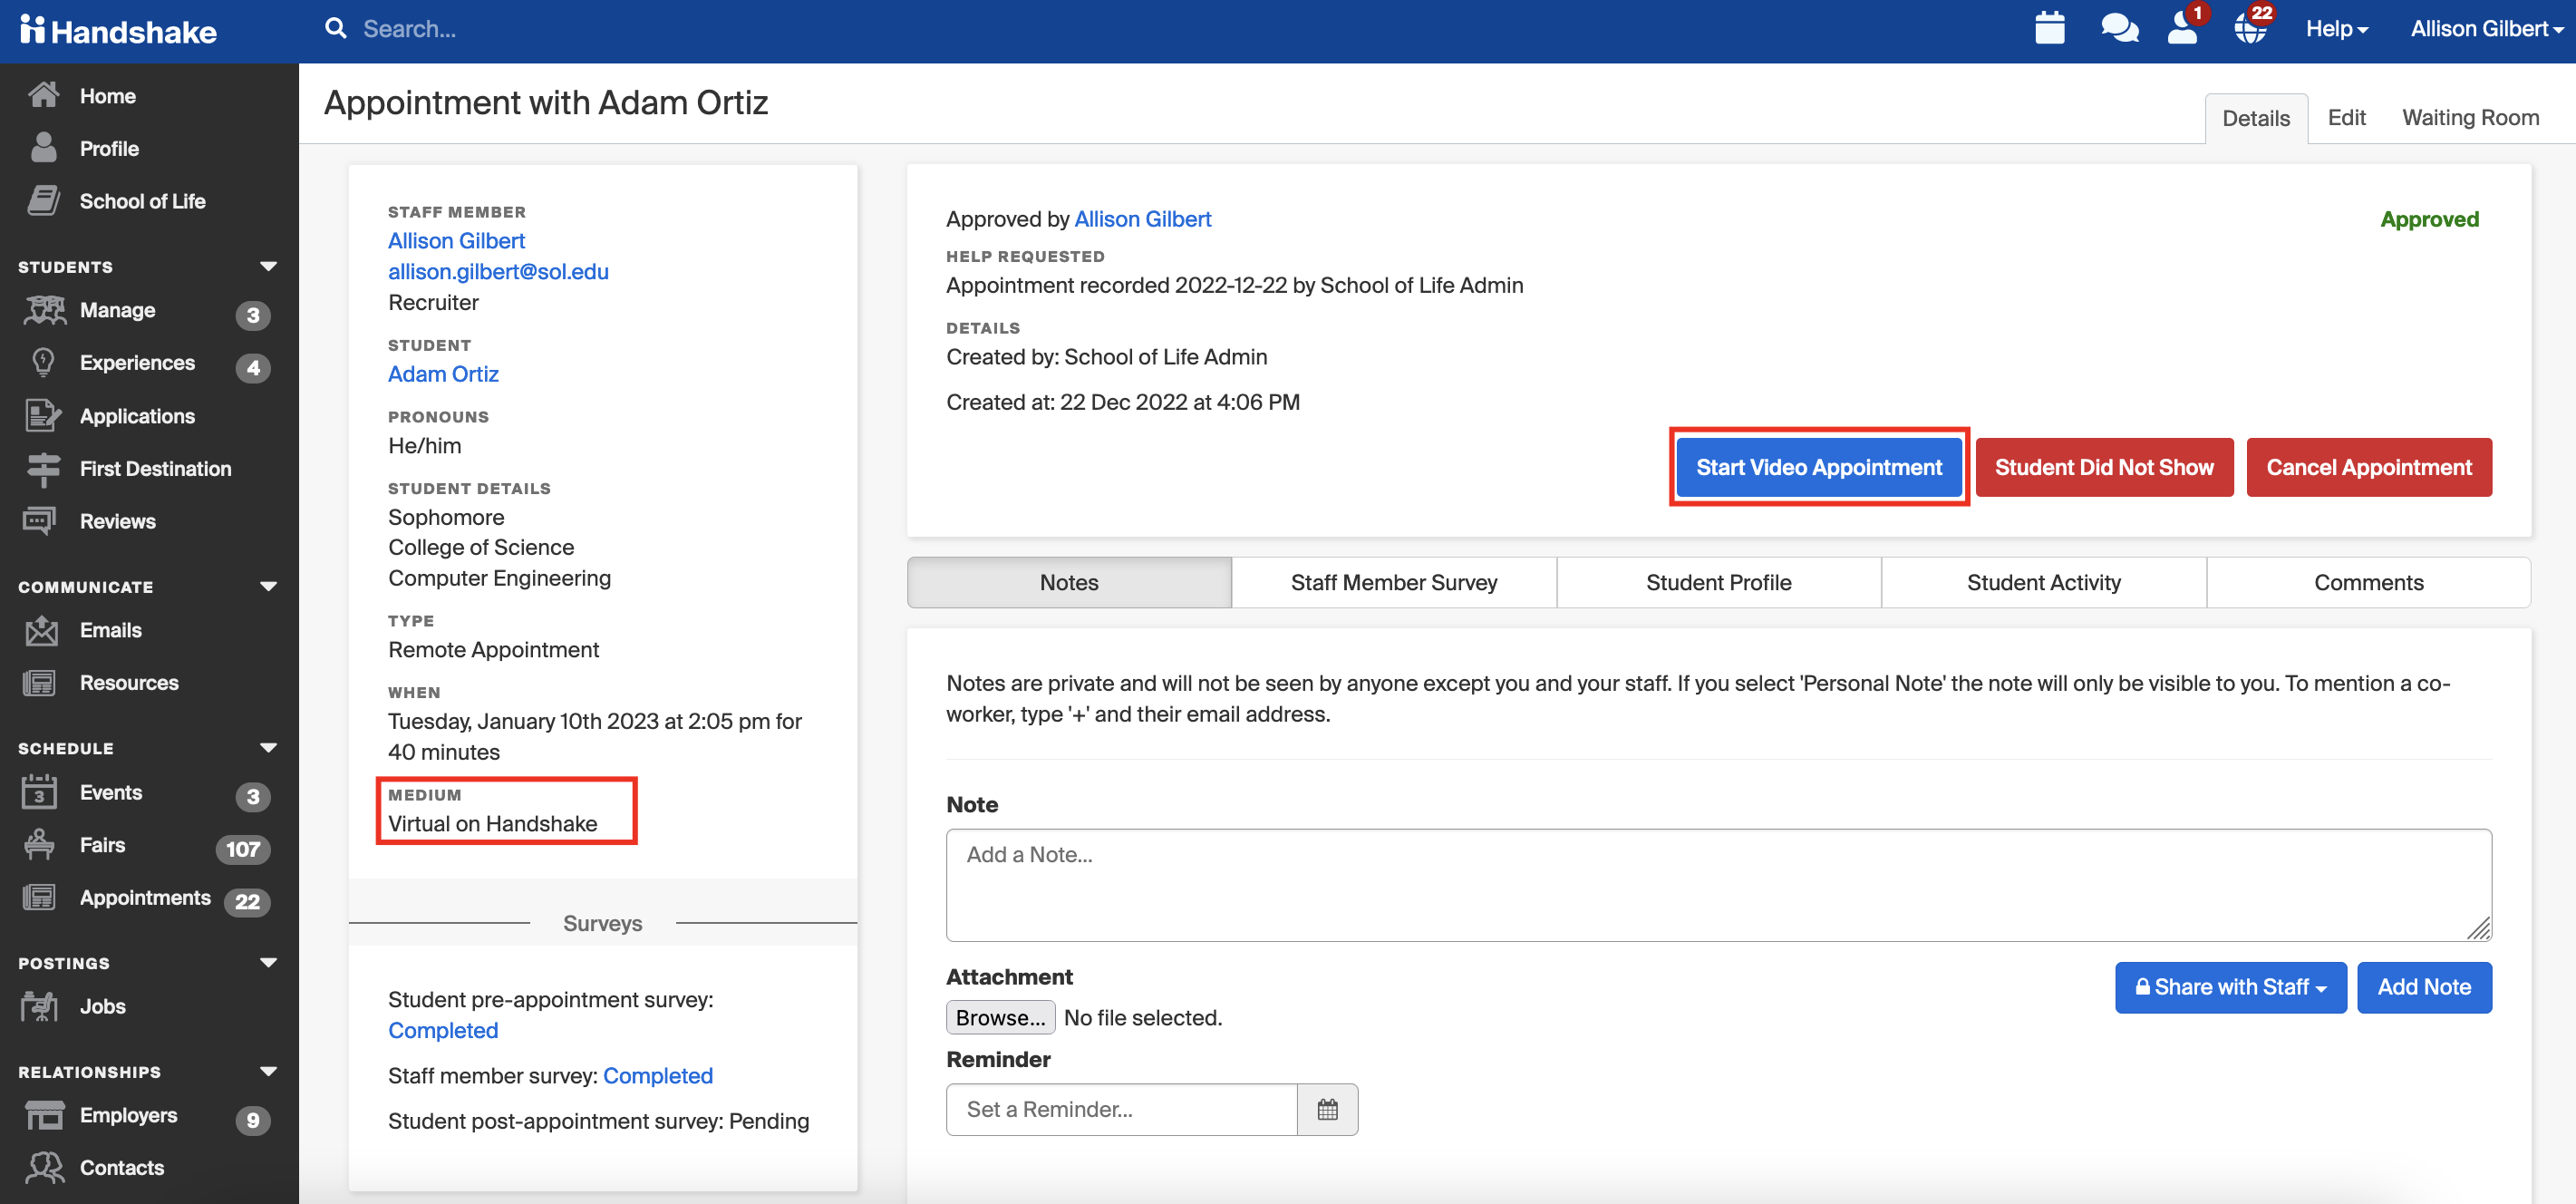Viewport: 2576px width, 1204px height.
Task: Open Employers from the sidebar
Action: [128, 1115]
